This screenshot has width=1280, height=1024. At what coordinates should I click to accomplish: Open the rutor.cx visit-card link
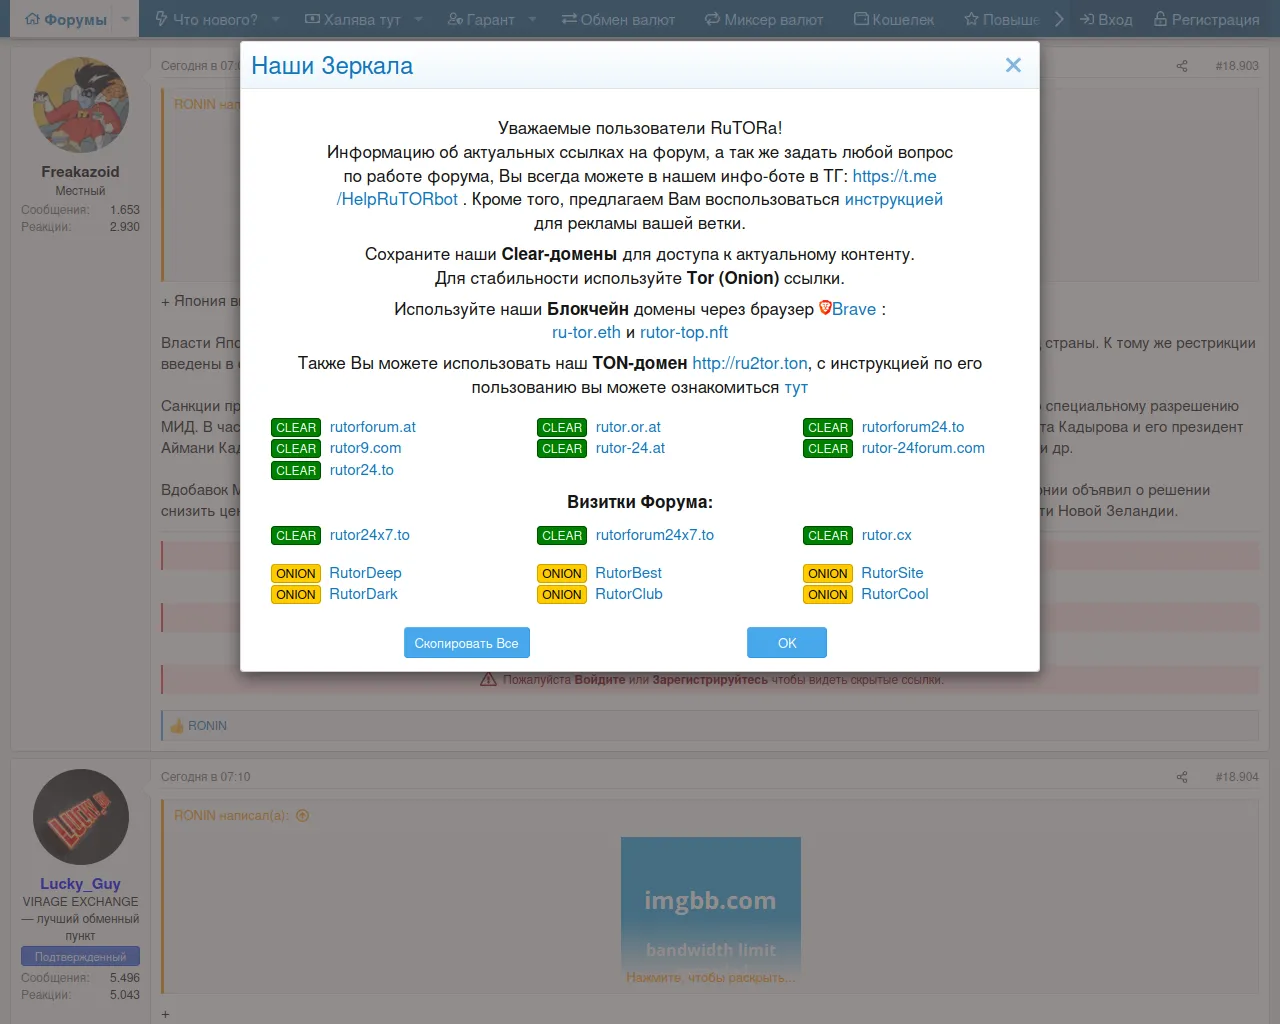pyautogui.click(x=887, y=535)
